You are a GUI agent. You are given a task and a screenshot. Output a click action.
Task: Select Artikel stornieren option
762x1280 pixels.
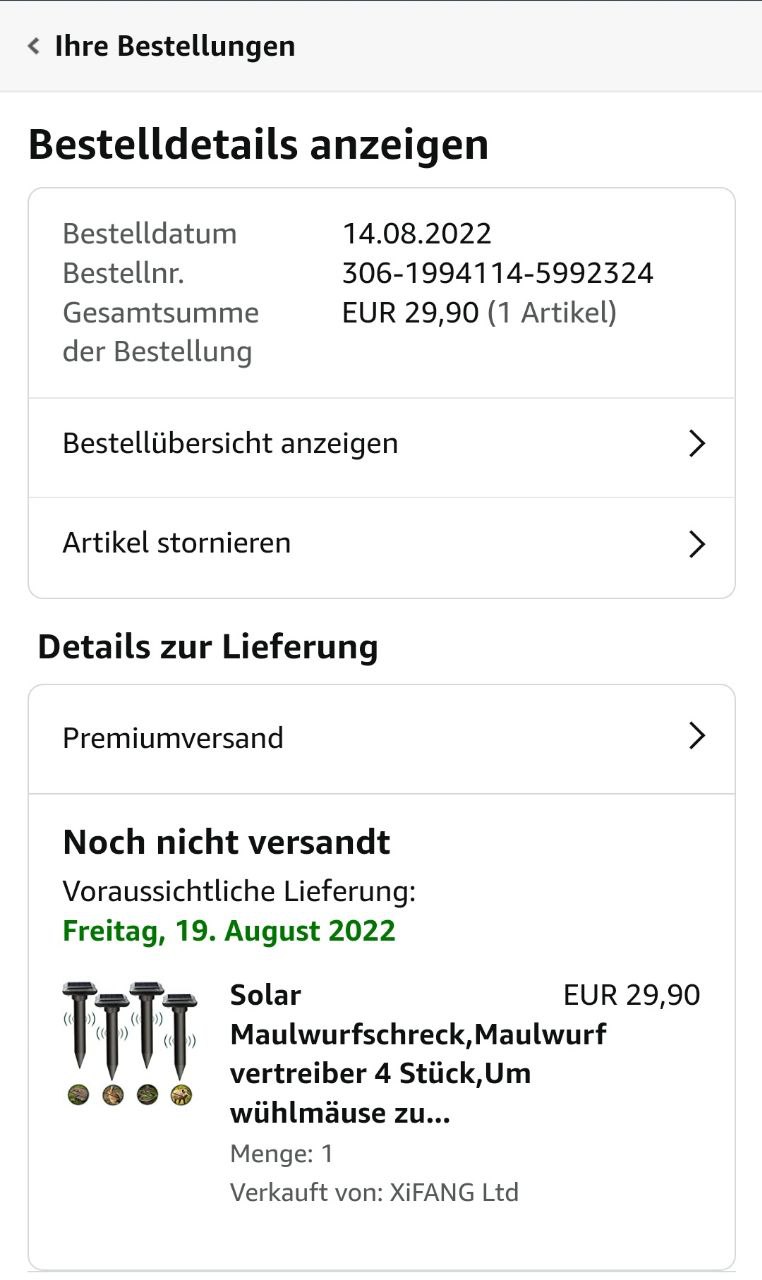point(177,543)
